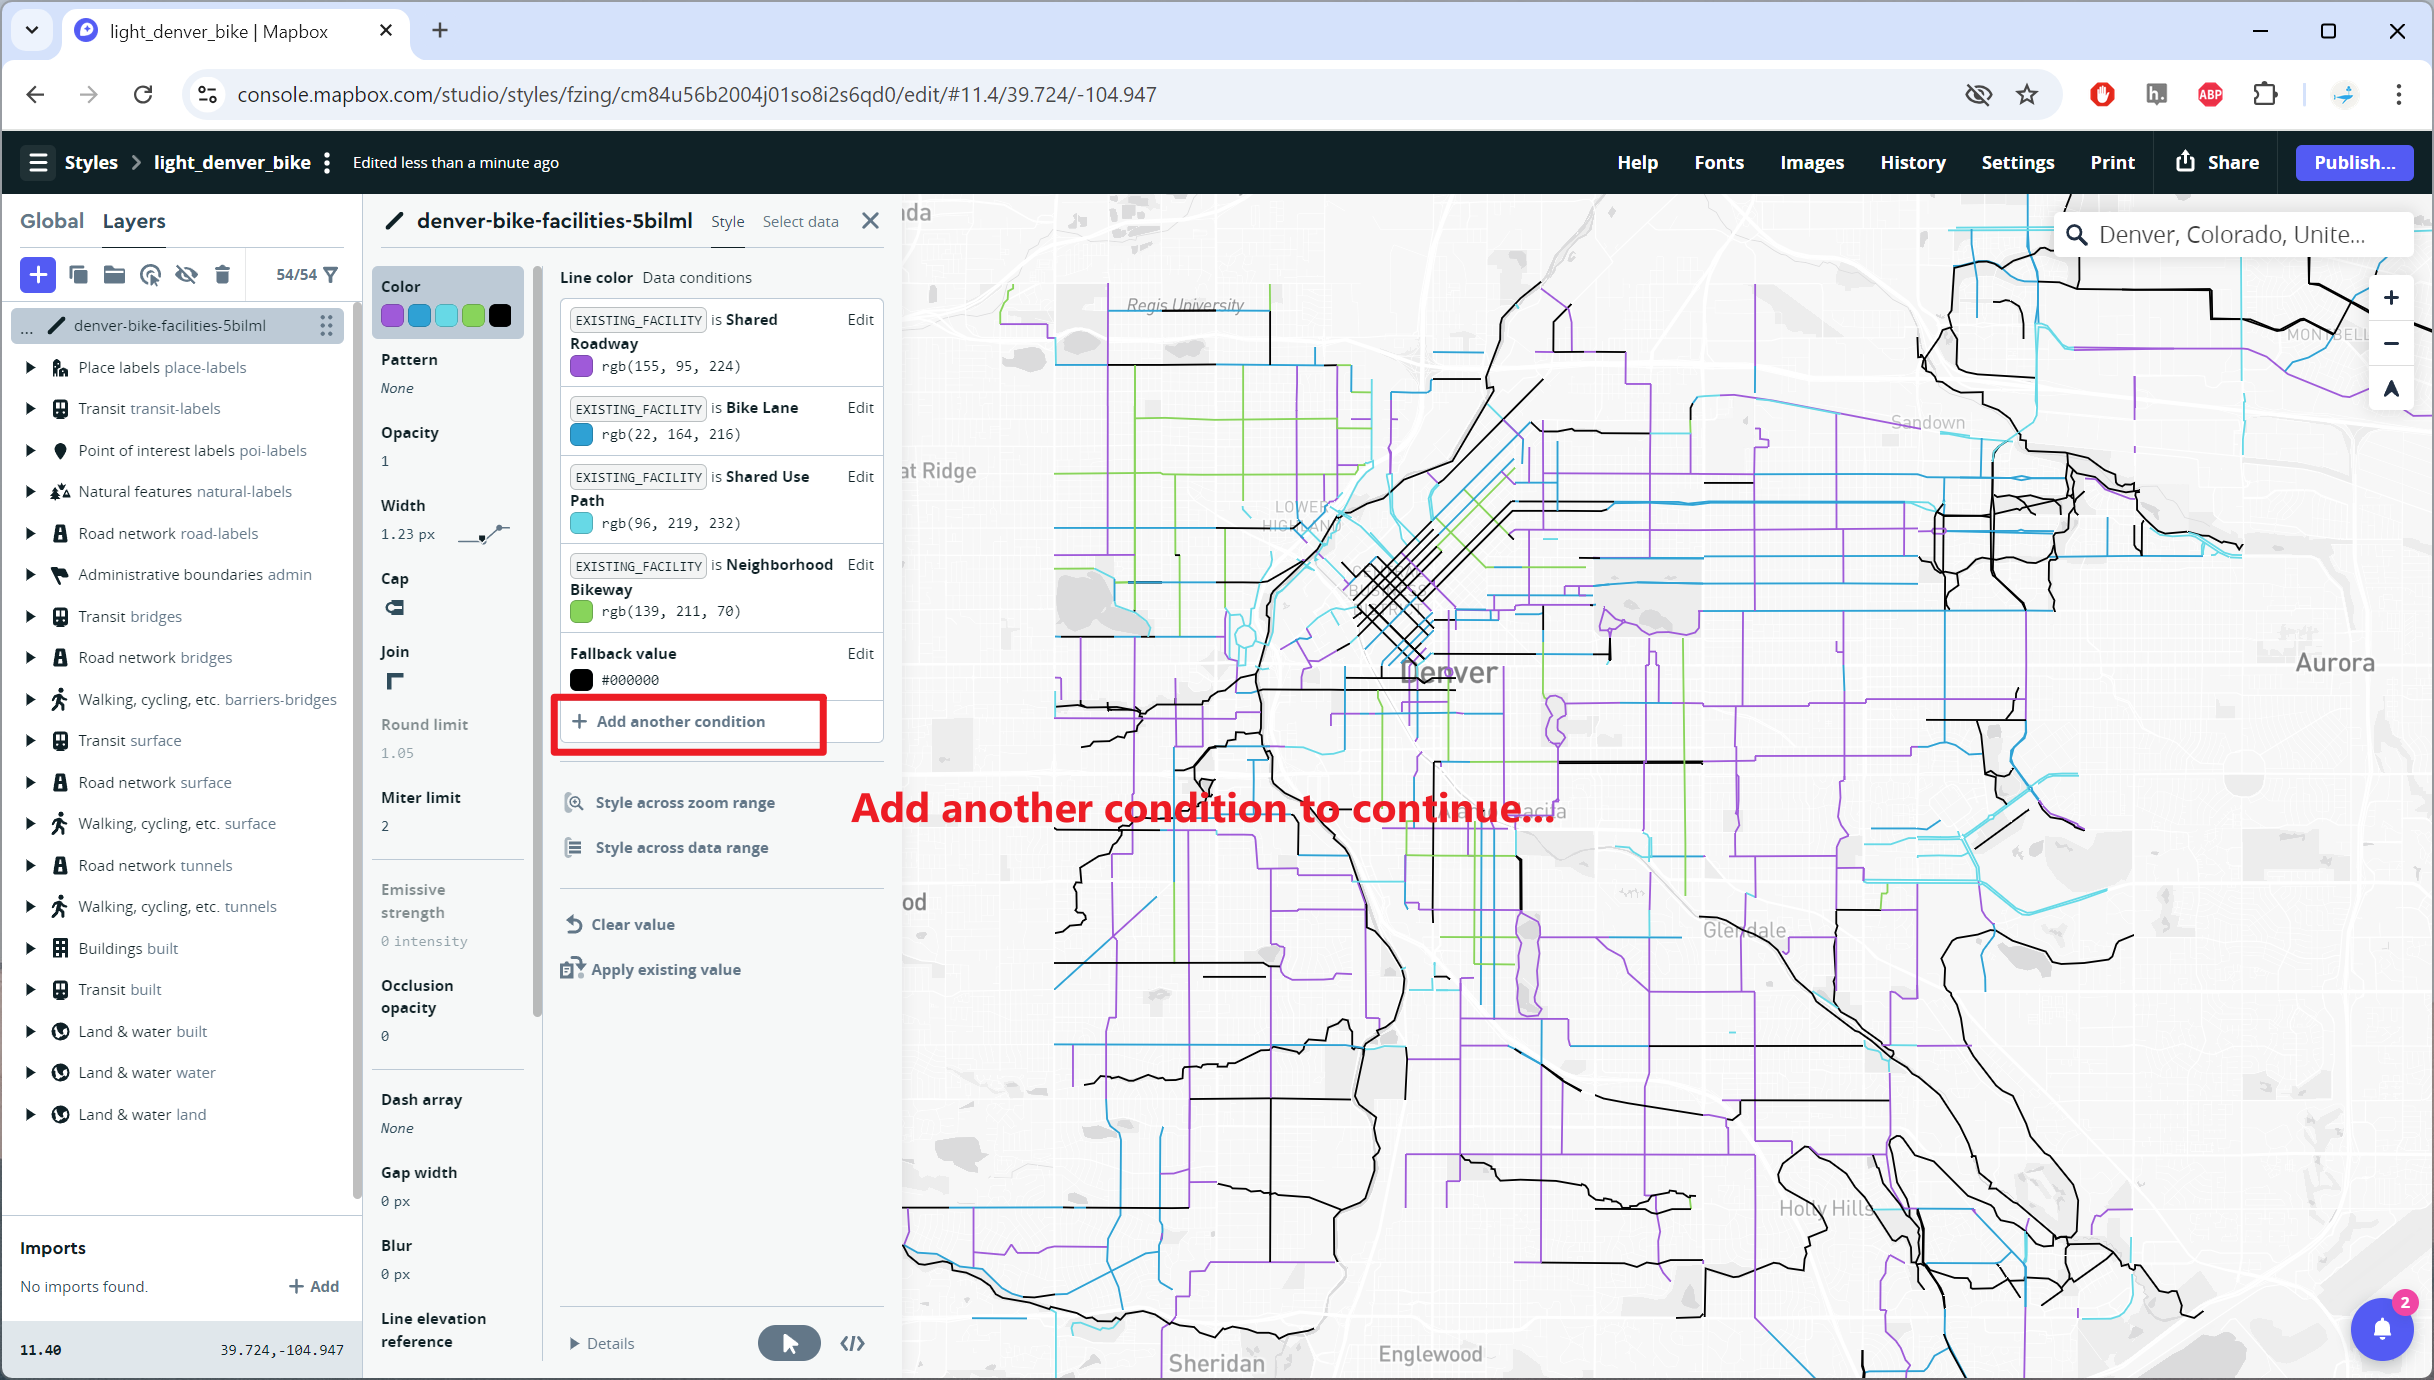The image size is (2434, 1380).
Task: Click the Publish button
Action: point(2354,162)
